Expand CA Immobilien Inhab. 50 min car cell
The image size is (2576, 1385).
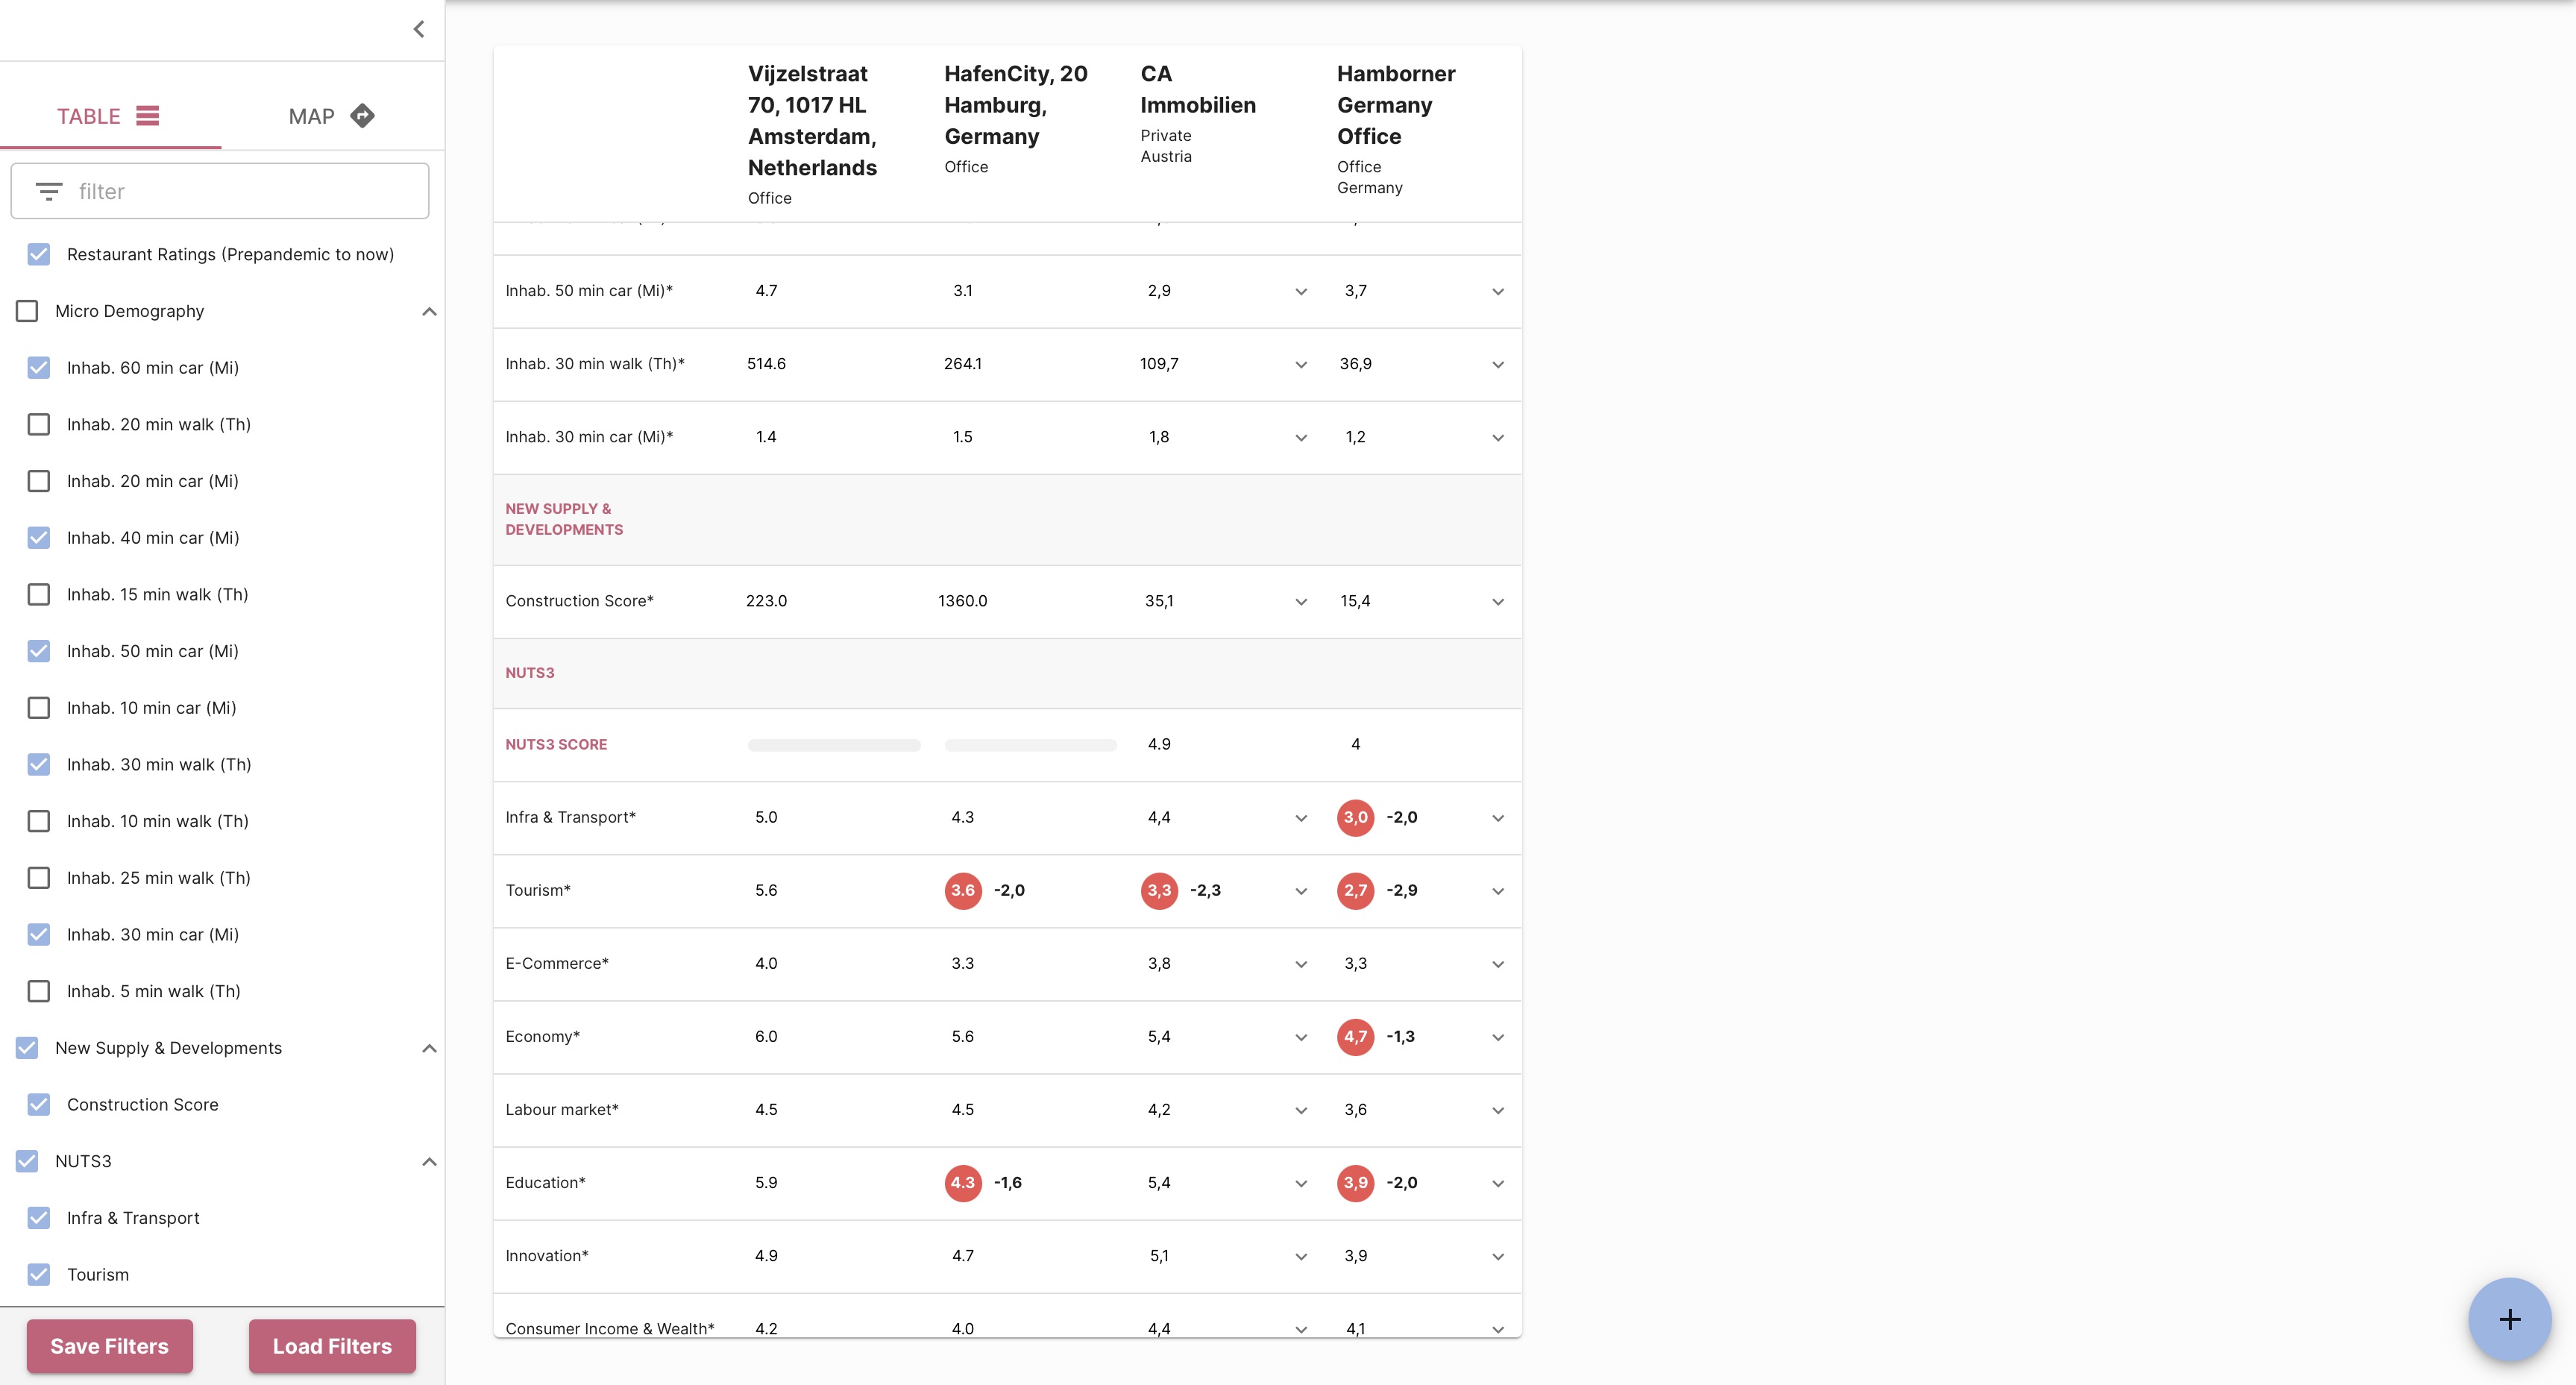point(1301,292)
